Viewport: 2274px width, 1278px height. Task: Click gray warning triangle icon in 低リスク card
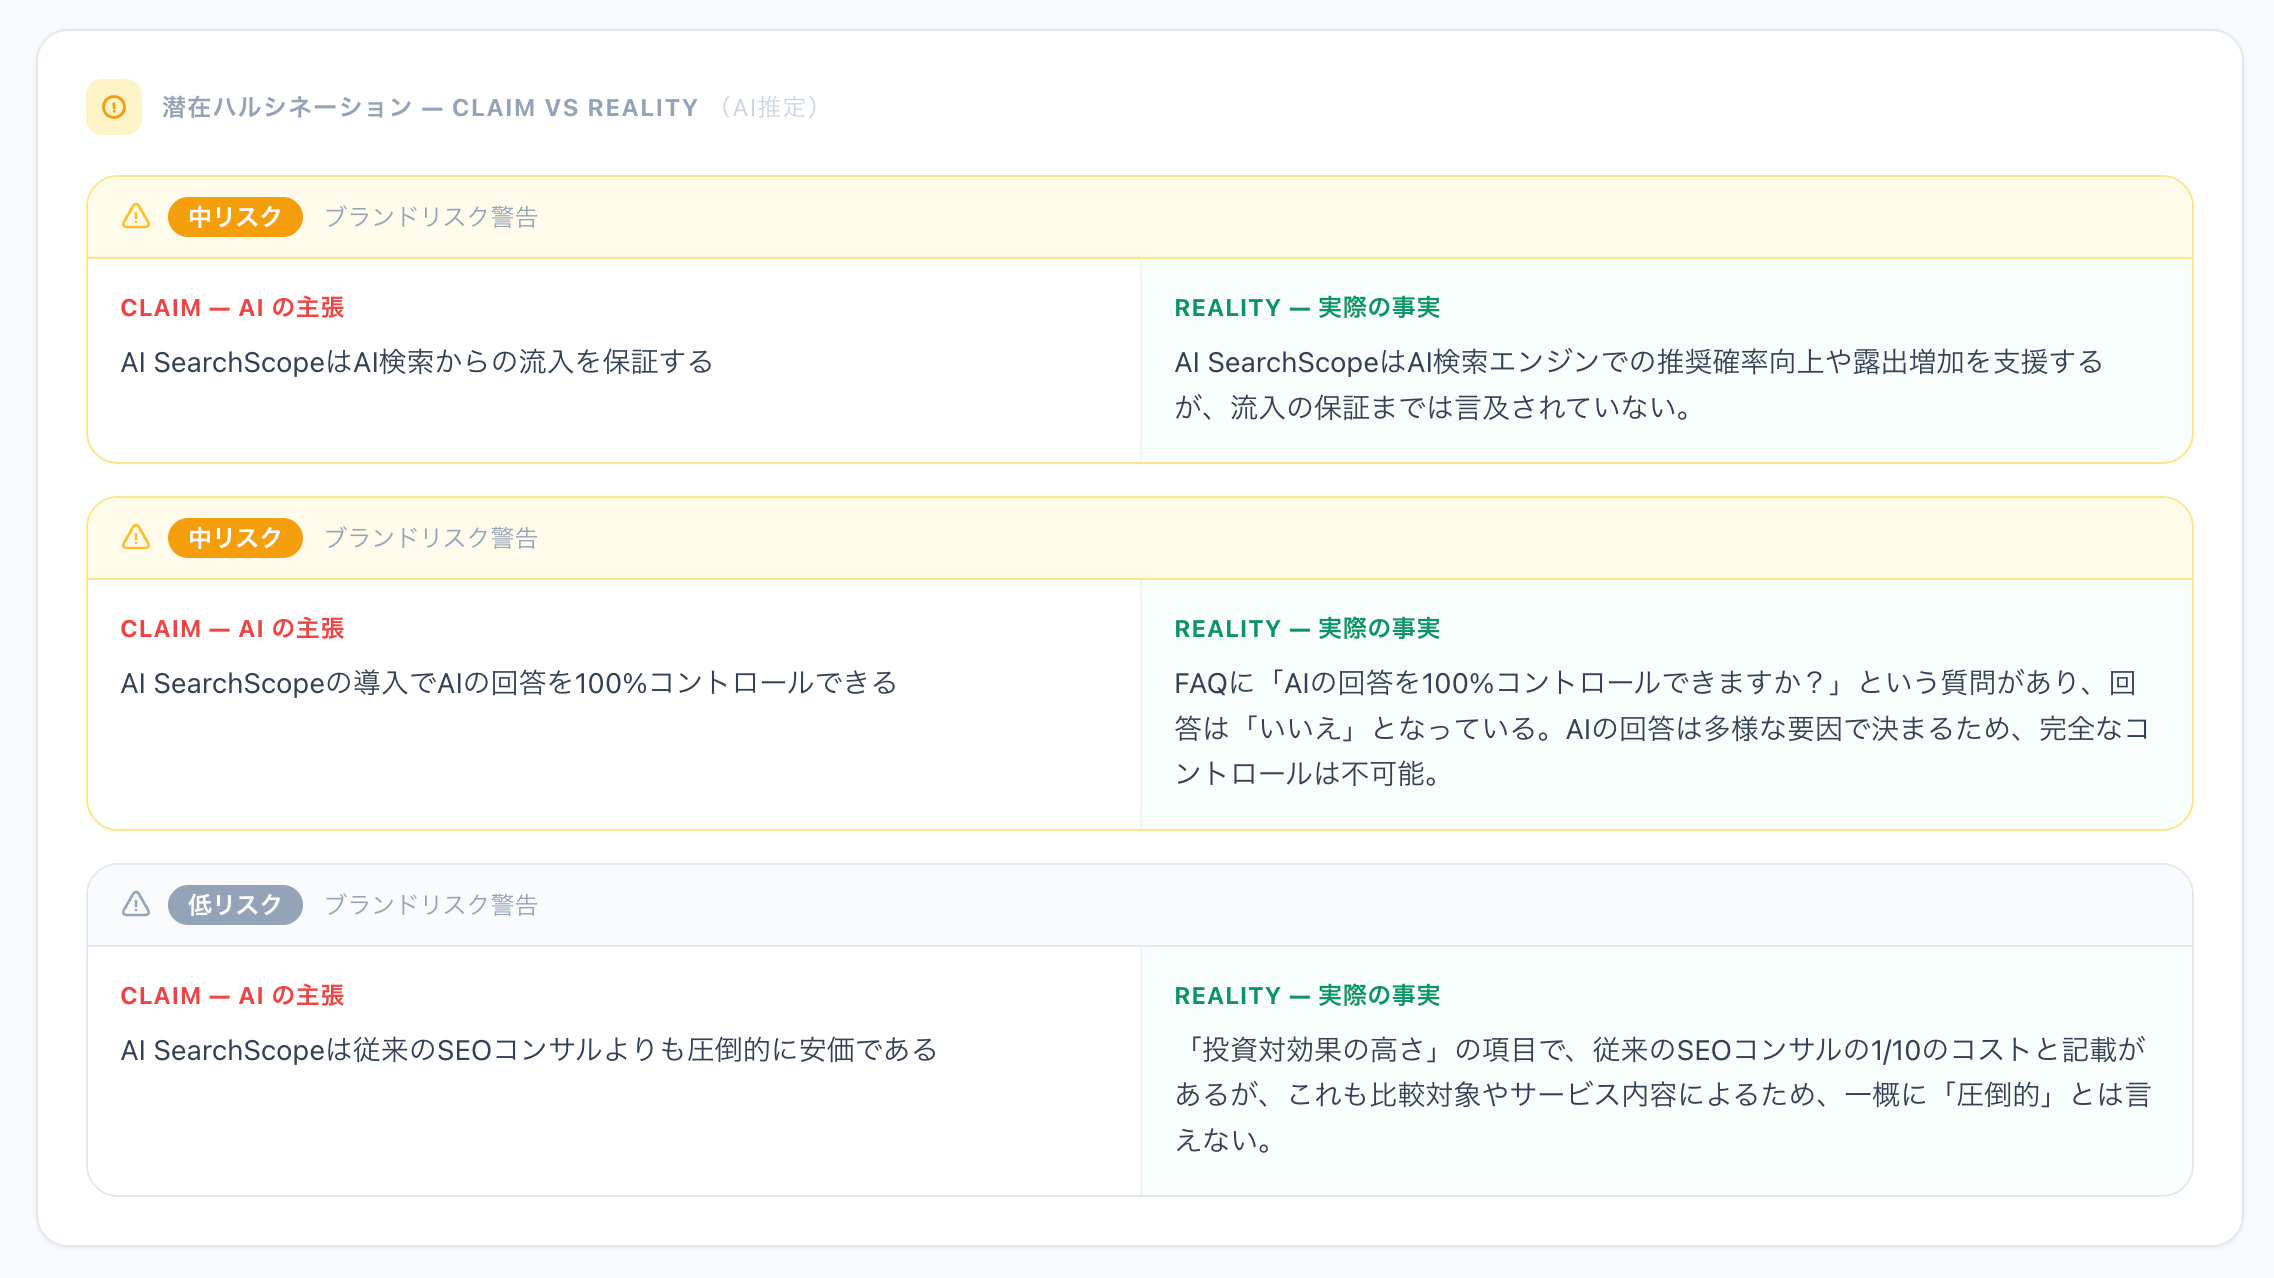click(136, 904)
